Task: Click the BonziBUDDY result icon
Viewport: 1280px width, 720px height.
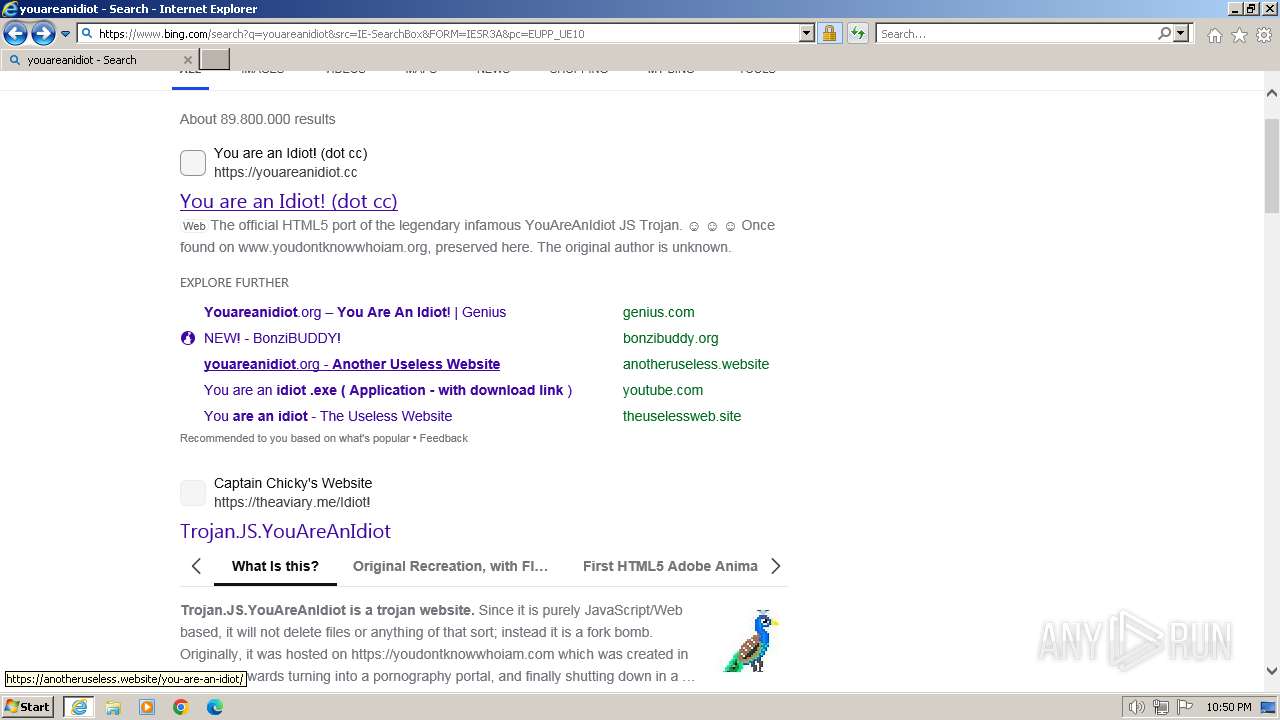Action: [188, 338]
